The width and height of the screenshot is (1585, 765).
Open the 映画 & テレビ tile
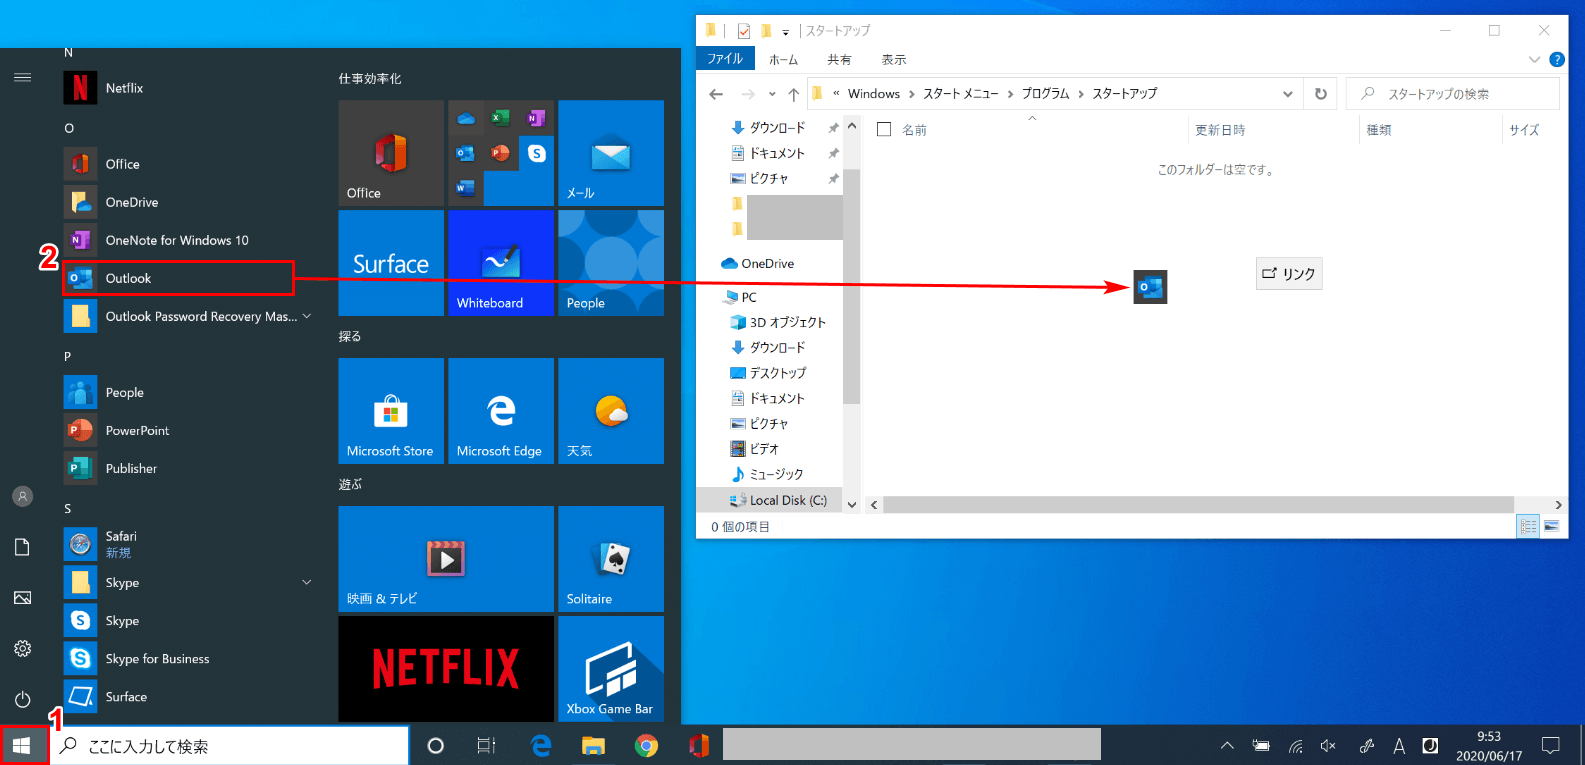pos(446,559)
